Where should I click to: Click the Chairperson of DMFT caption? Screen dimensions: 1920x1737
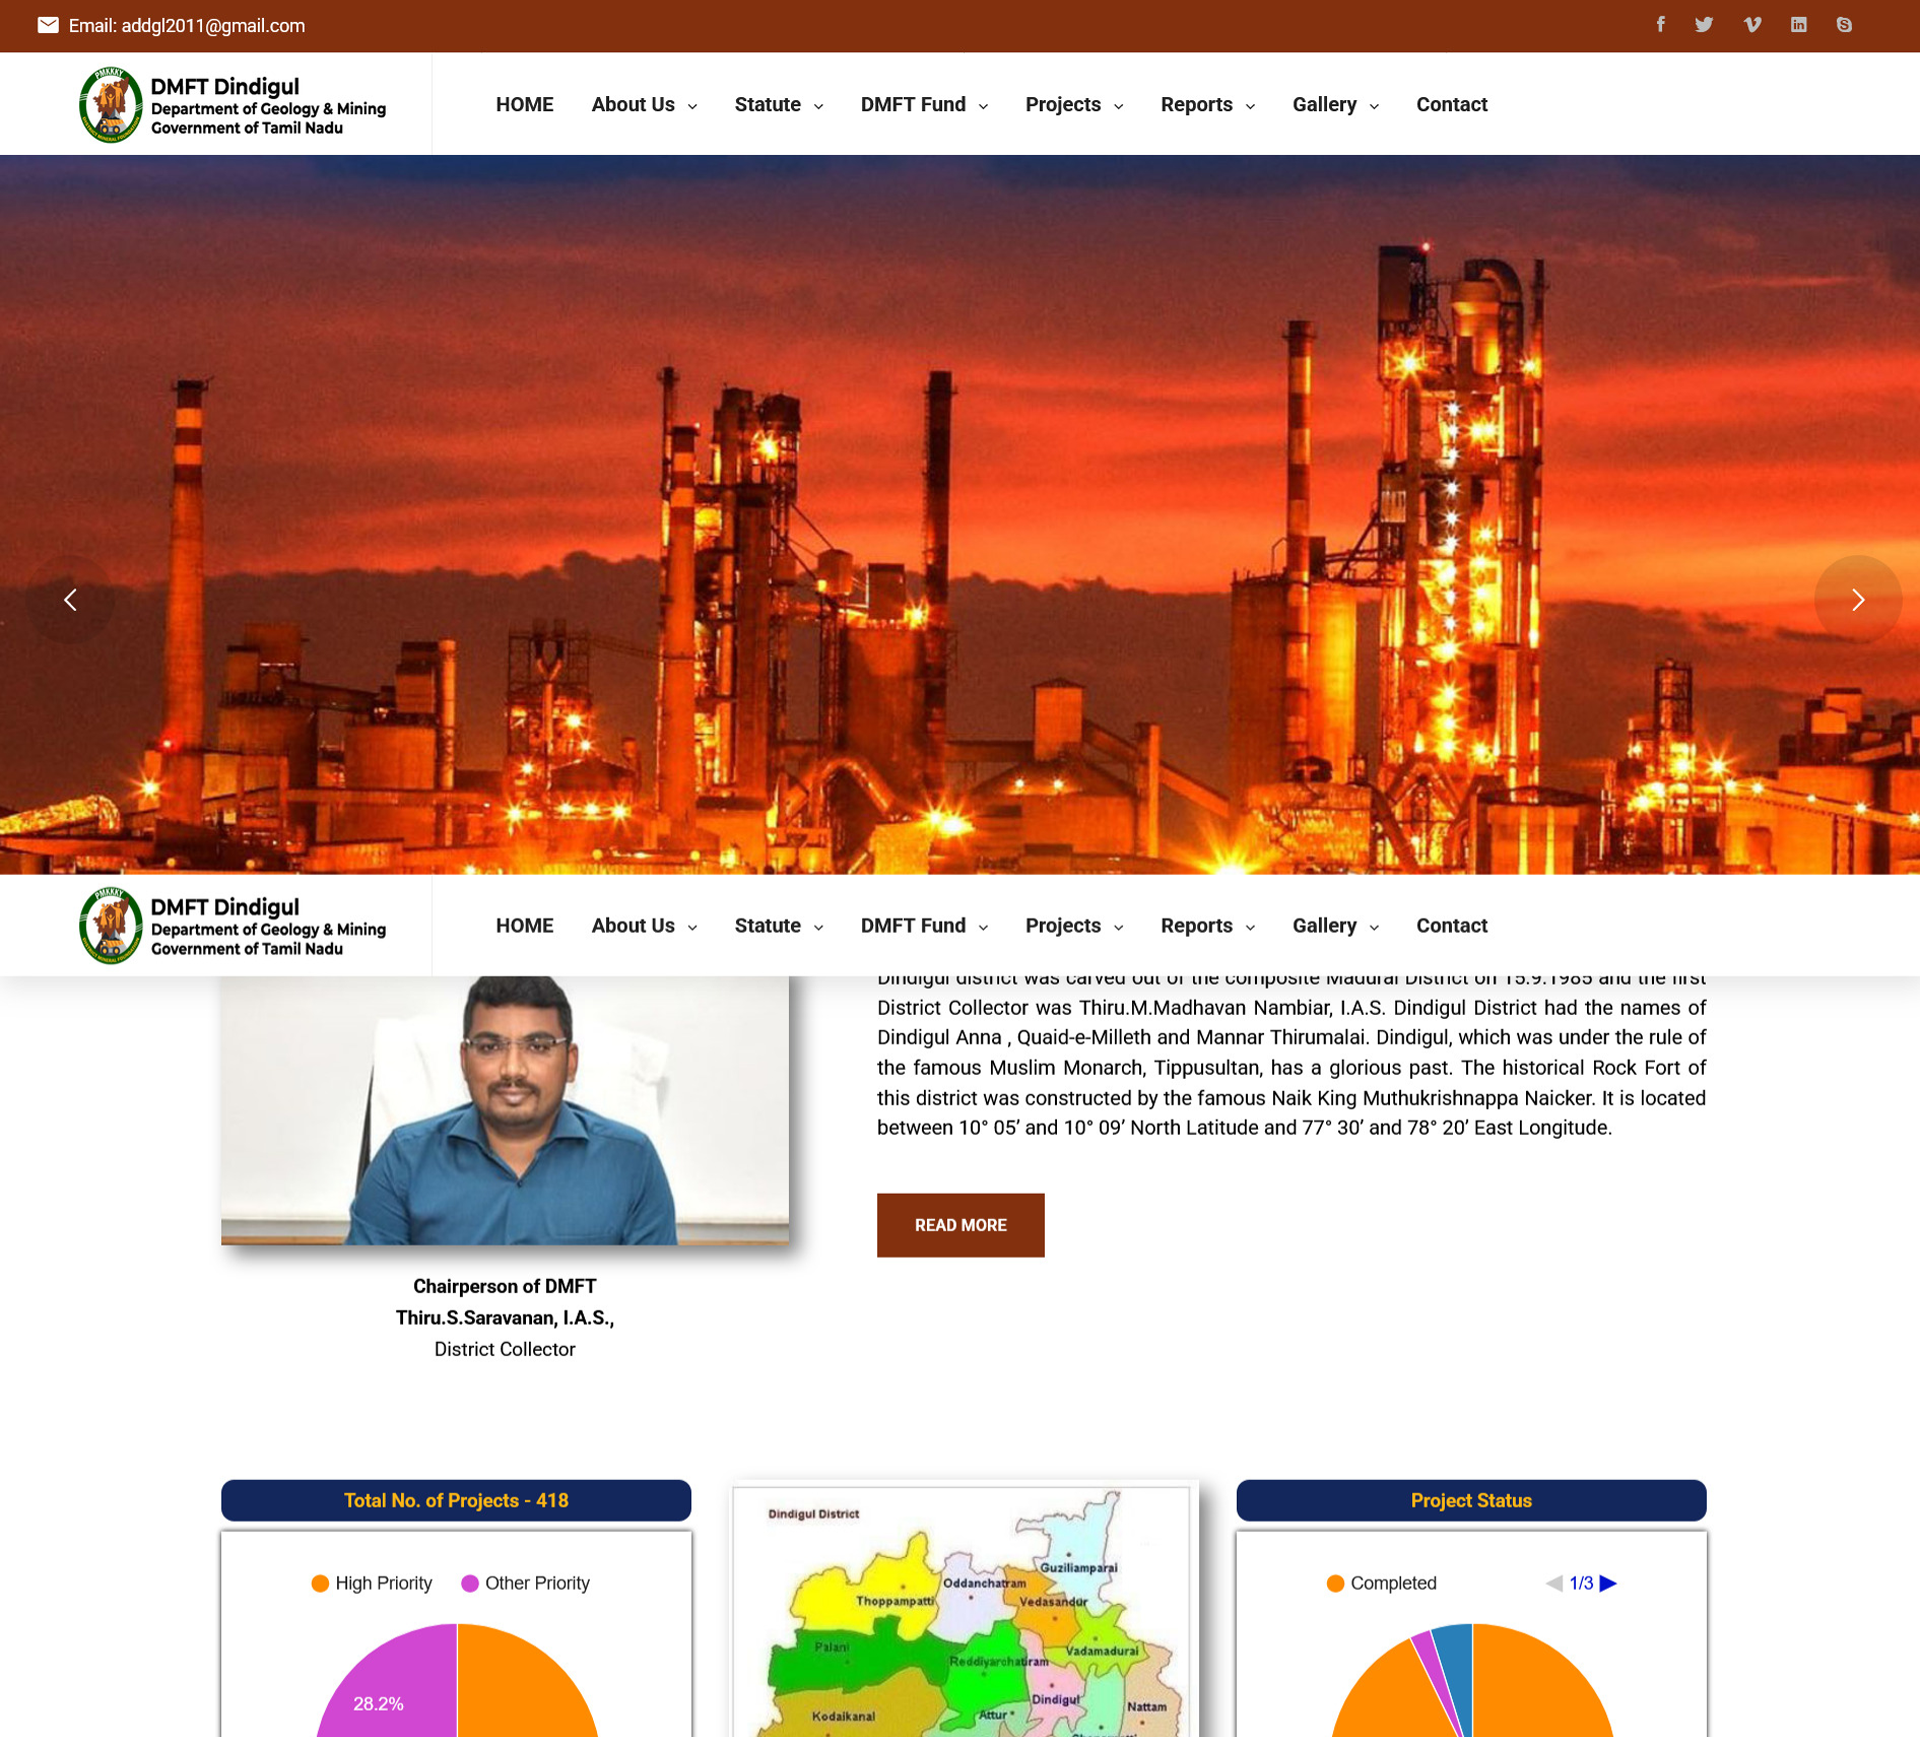505,1286
